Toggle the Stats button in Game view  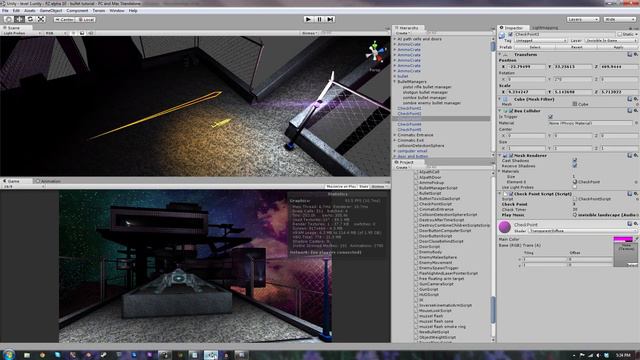(363, 186)
